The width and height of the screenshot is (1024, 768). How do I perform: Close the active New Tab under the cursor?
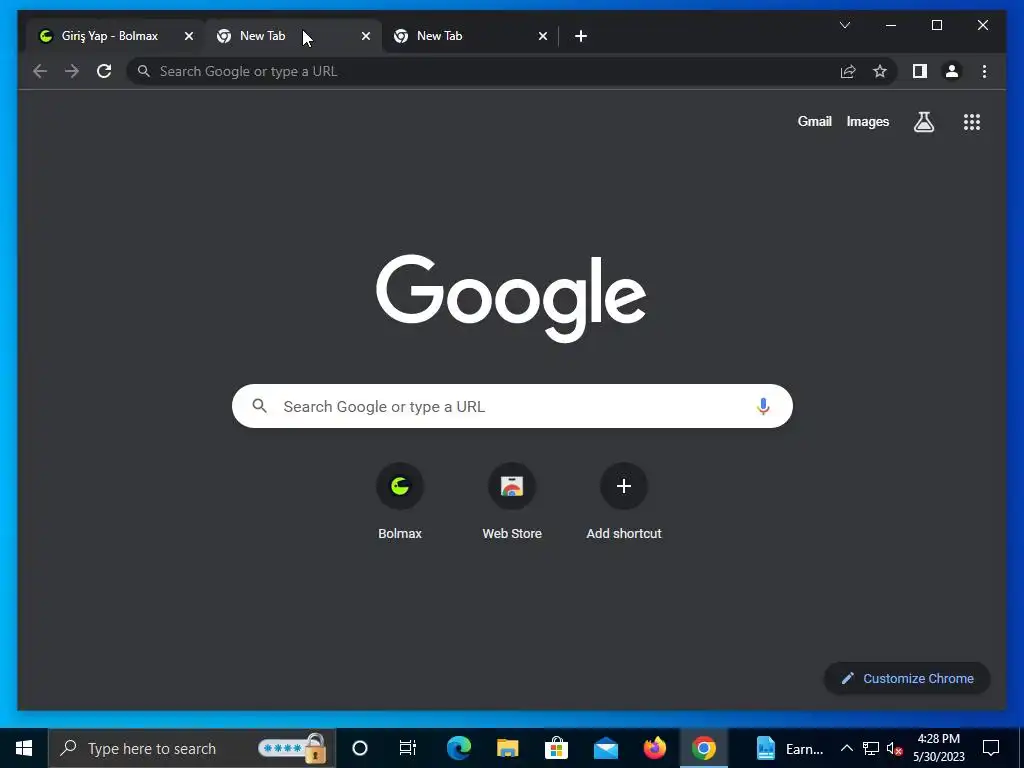pyautogui.click(x=366, y=36)
